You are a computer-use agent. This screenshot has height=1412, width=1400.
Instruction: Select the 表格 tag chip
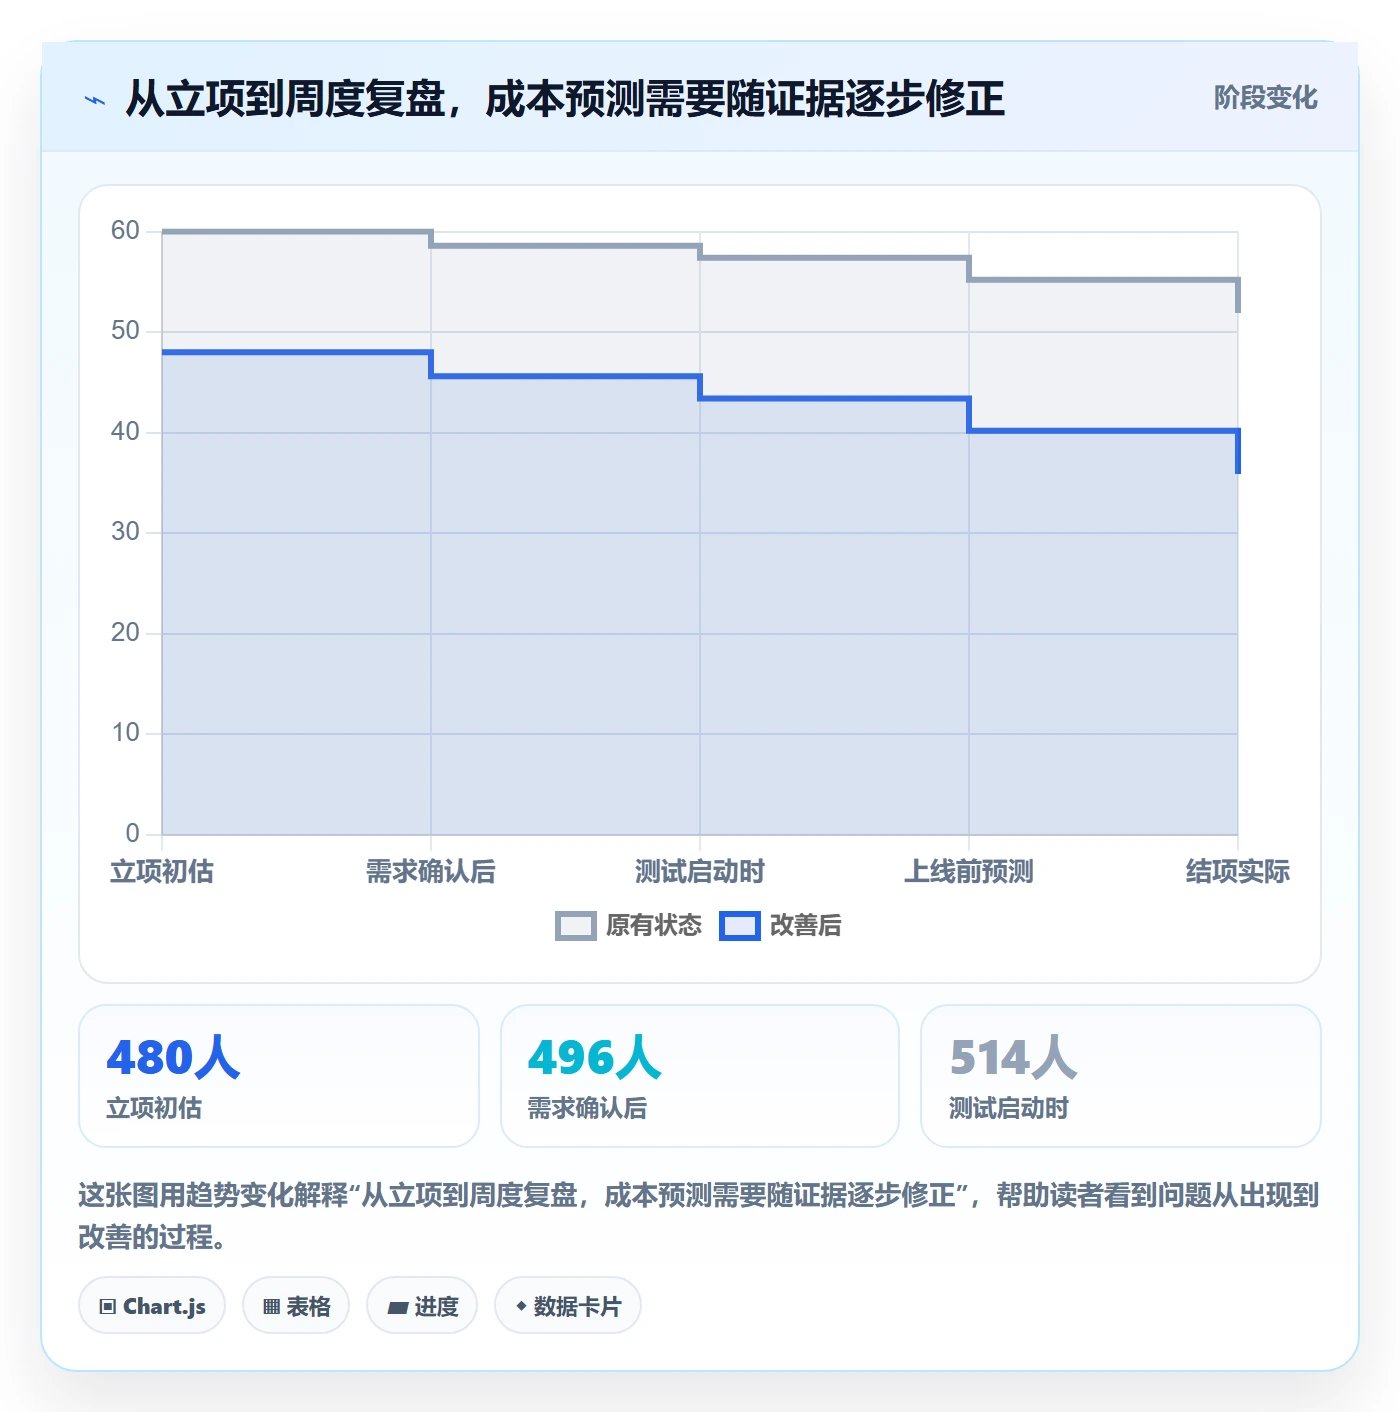pos(296,1306)
